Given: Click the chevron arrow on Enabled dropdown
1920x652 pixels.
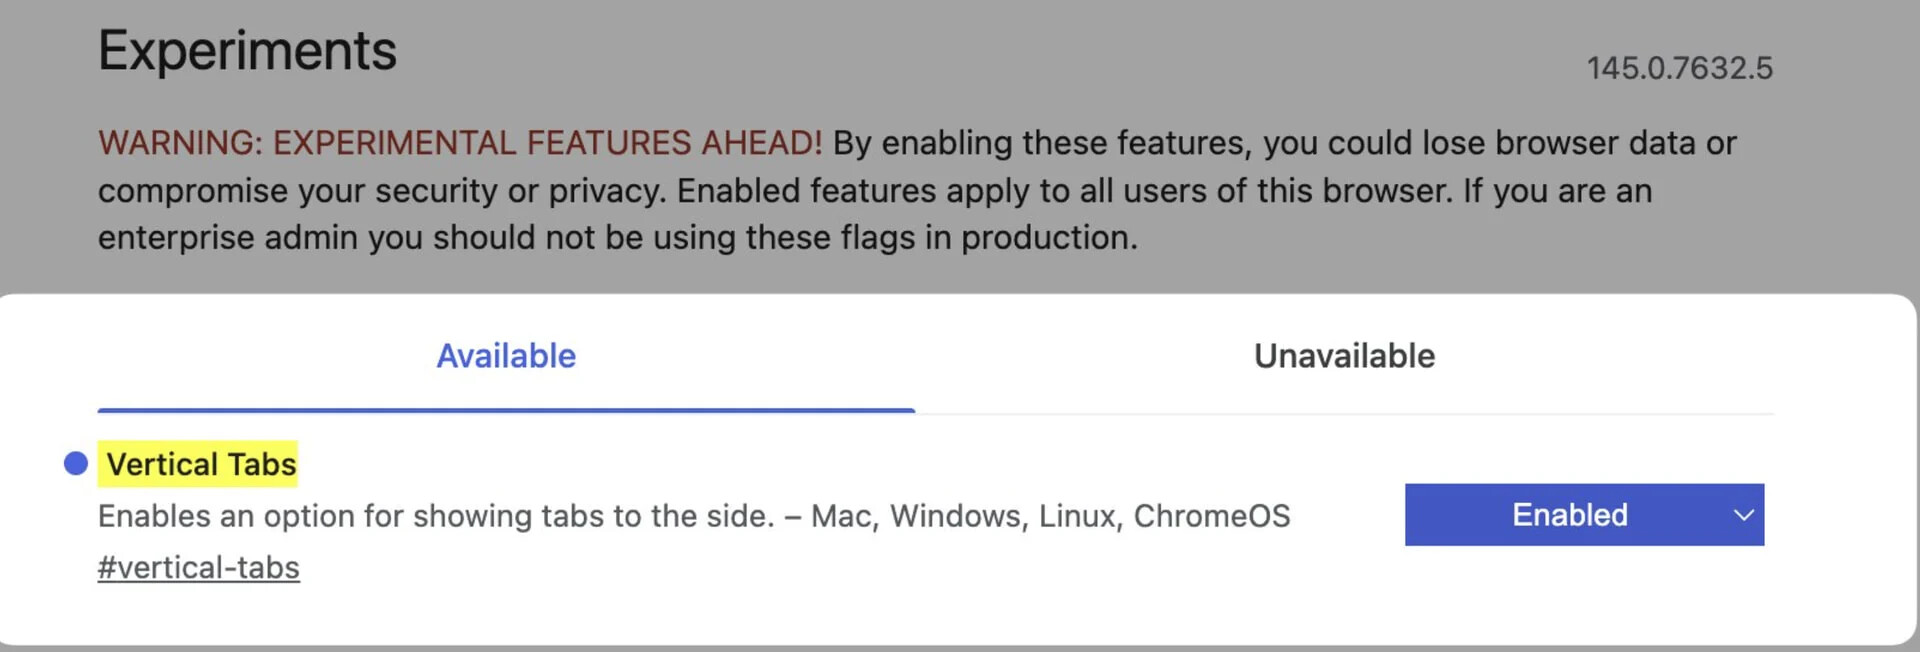Looking at the screenshot, I should pos(1743,516).
